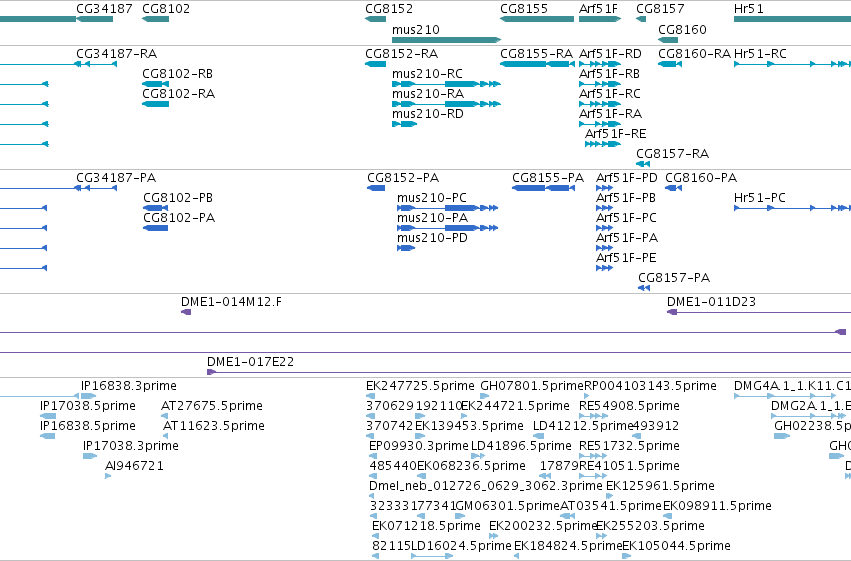
Task: Open BAC clone DME1-014M12.F label
Action: point(232,302)
